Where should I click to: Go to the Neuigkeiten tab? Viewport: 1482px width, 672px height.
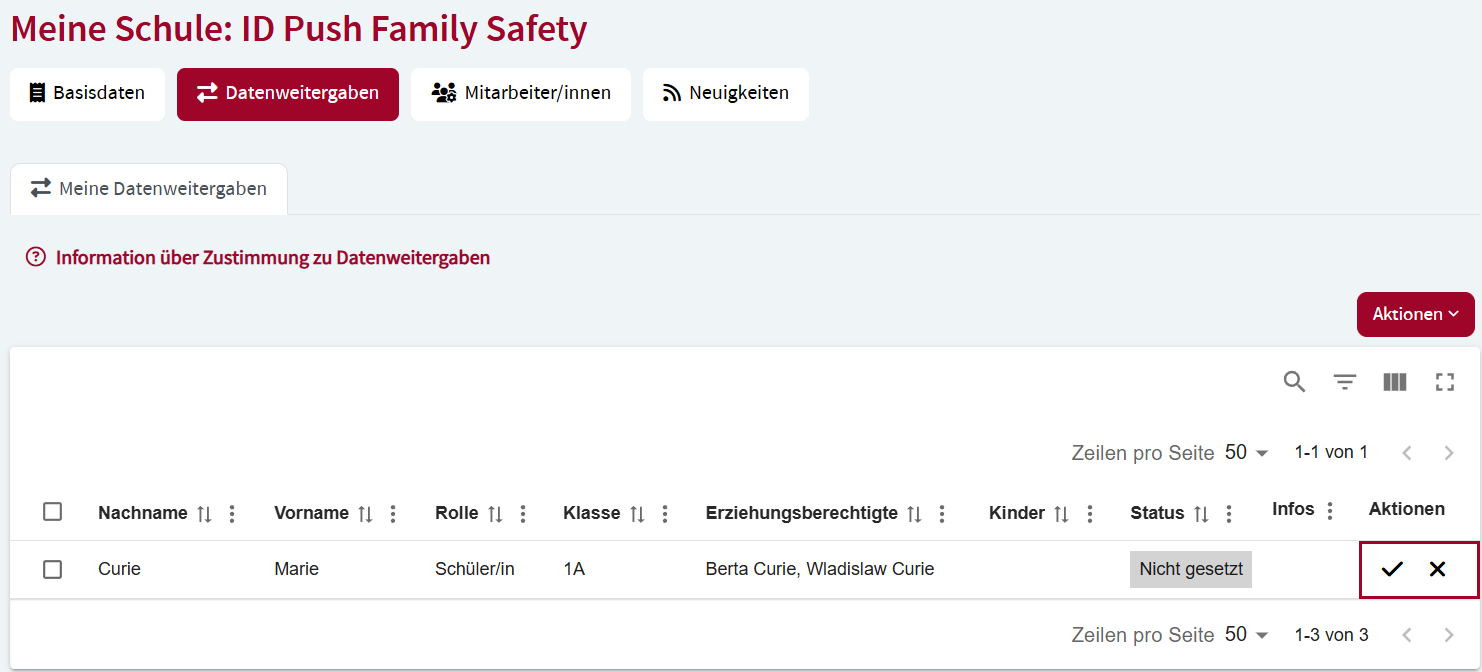pos(725,94)
